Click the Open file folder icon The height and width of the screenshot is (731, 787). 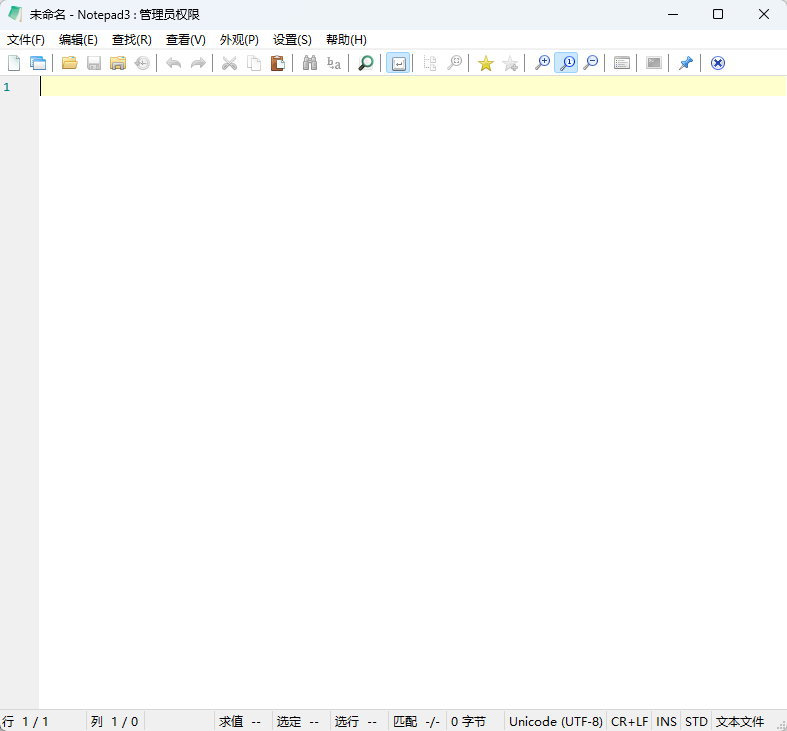(x=70, y=63)
